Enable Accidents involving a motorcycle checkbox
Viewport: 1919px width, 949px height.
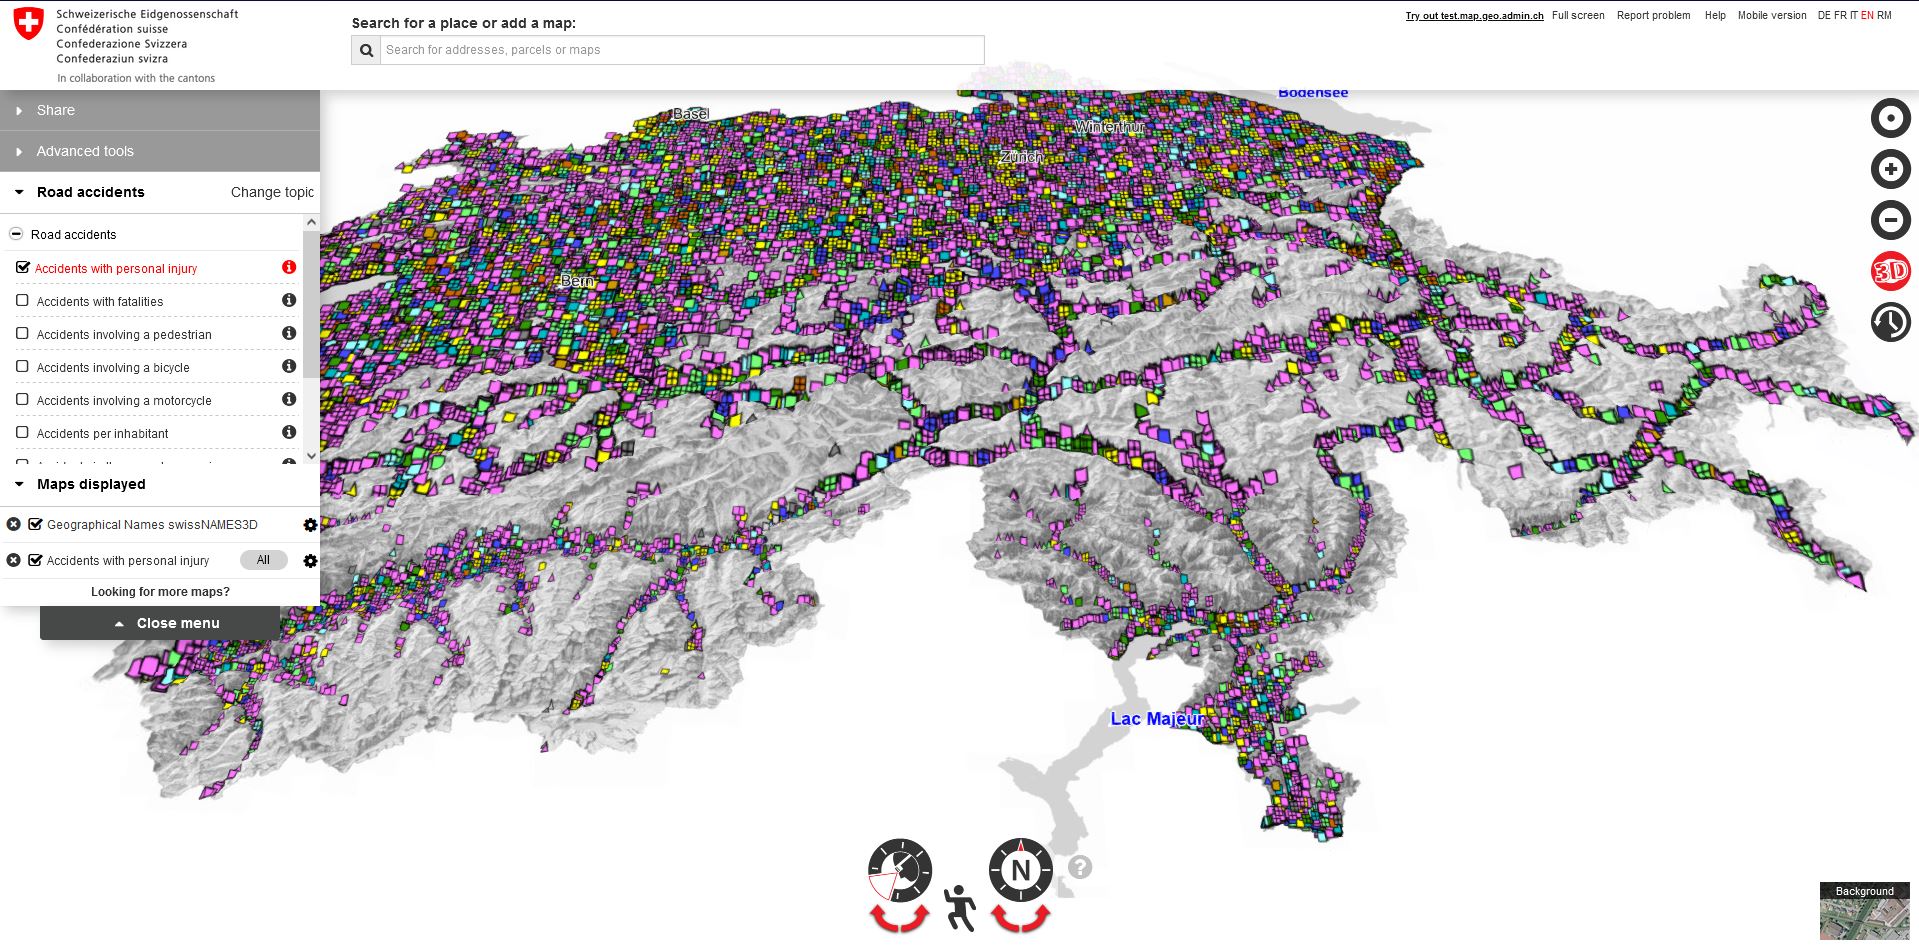pyautogui.click(x=22, y=399)
